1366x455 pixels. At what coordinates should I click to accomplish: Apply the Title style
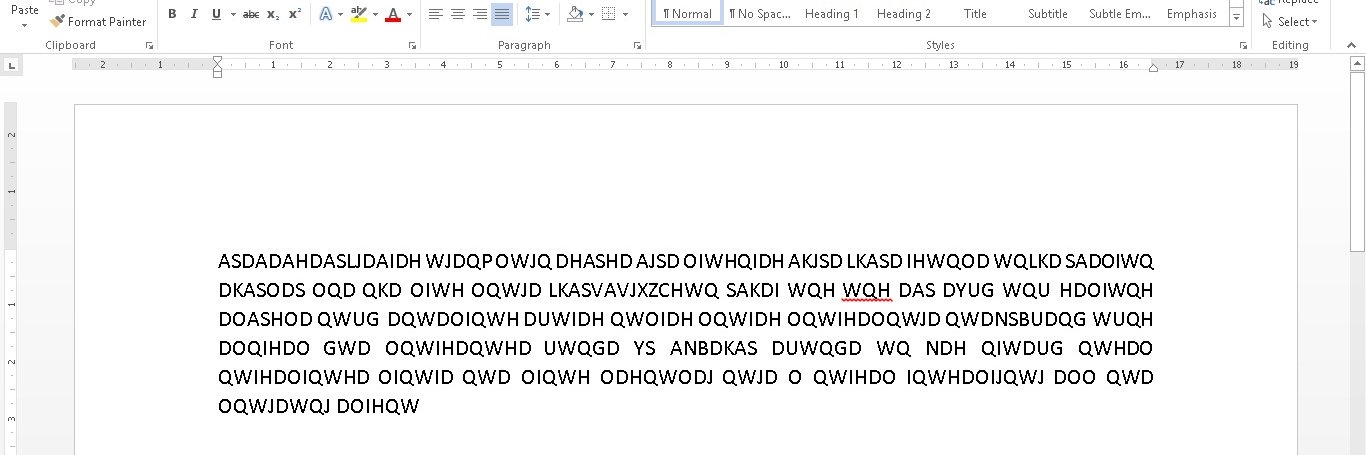pos(975,13)
